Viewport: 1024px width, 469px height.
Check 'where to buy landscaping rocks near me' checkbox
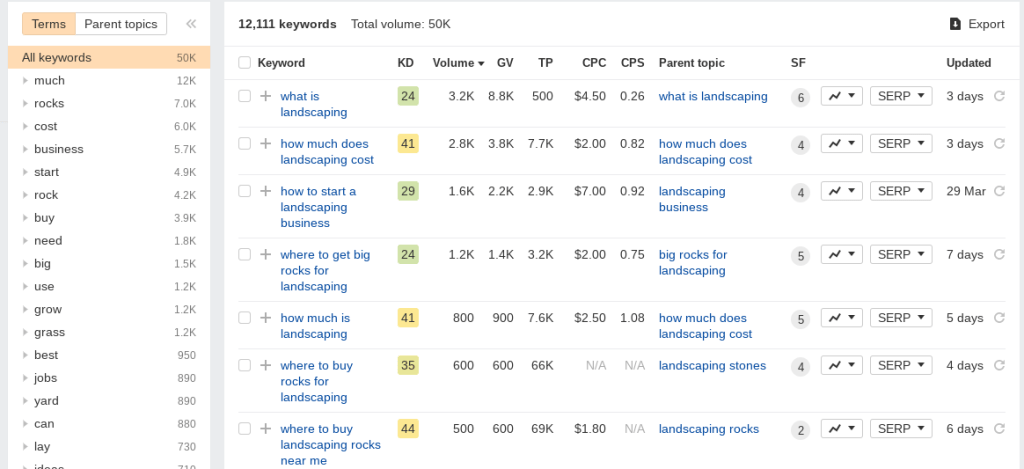point(244,429)
